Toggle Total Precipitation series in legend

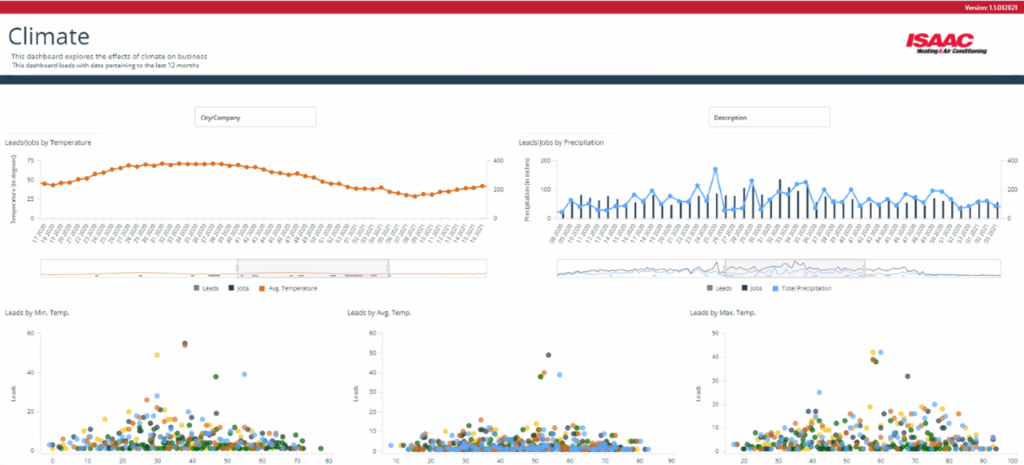point(802,288)
